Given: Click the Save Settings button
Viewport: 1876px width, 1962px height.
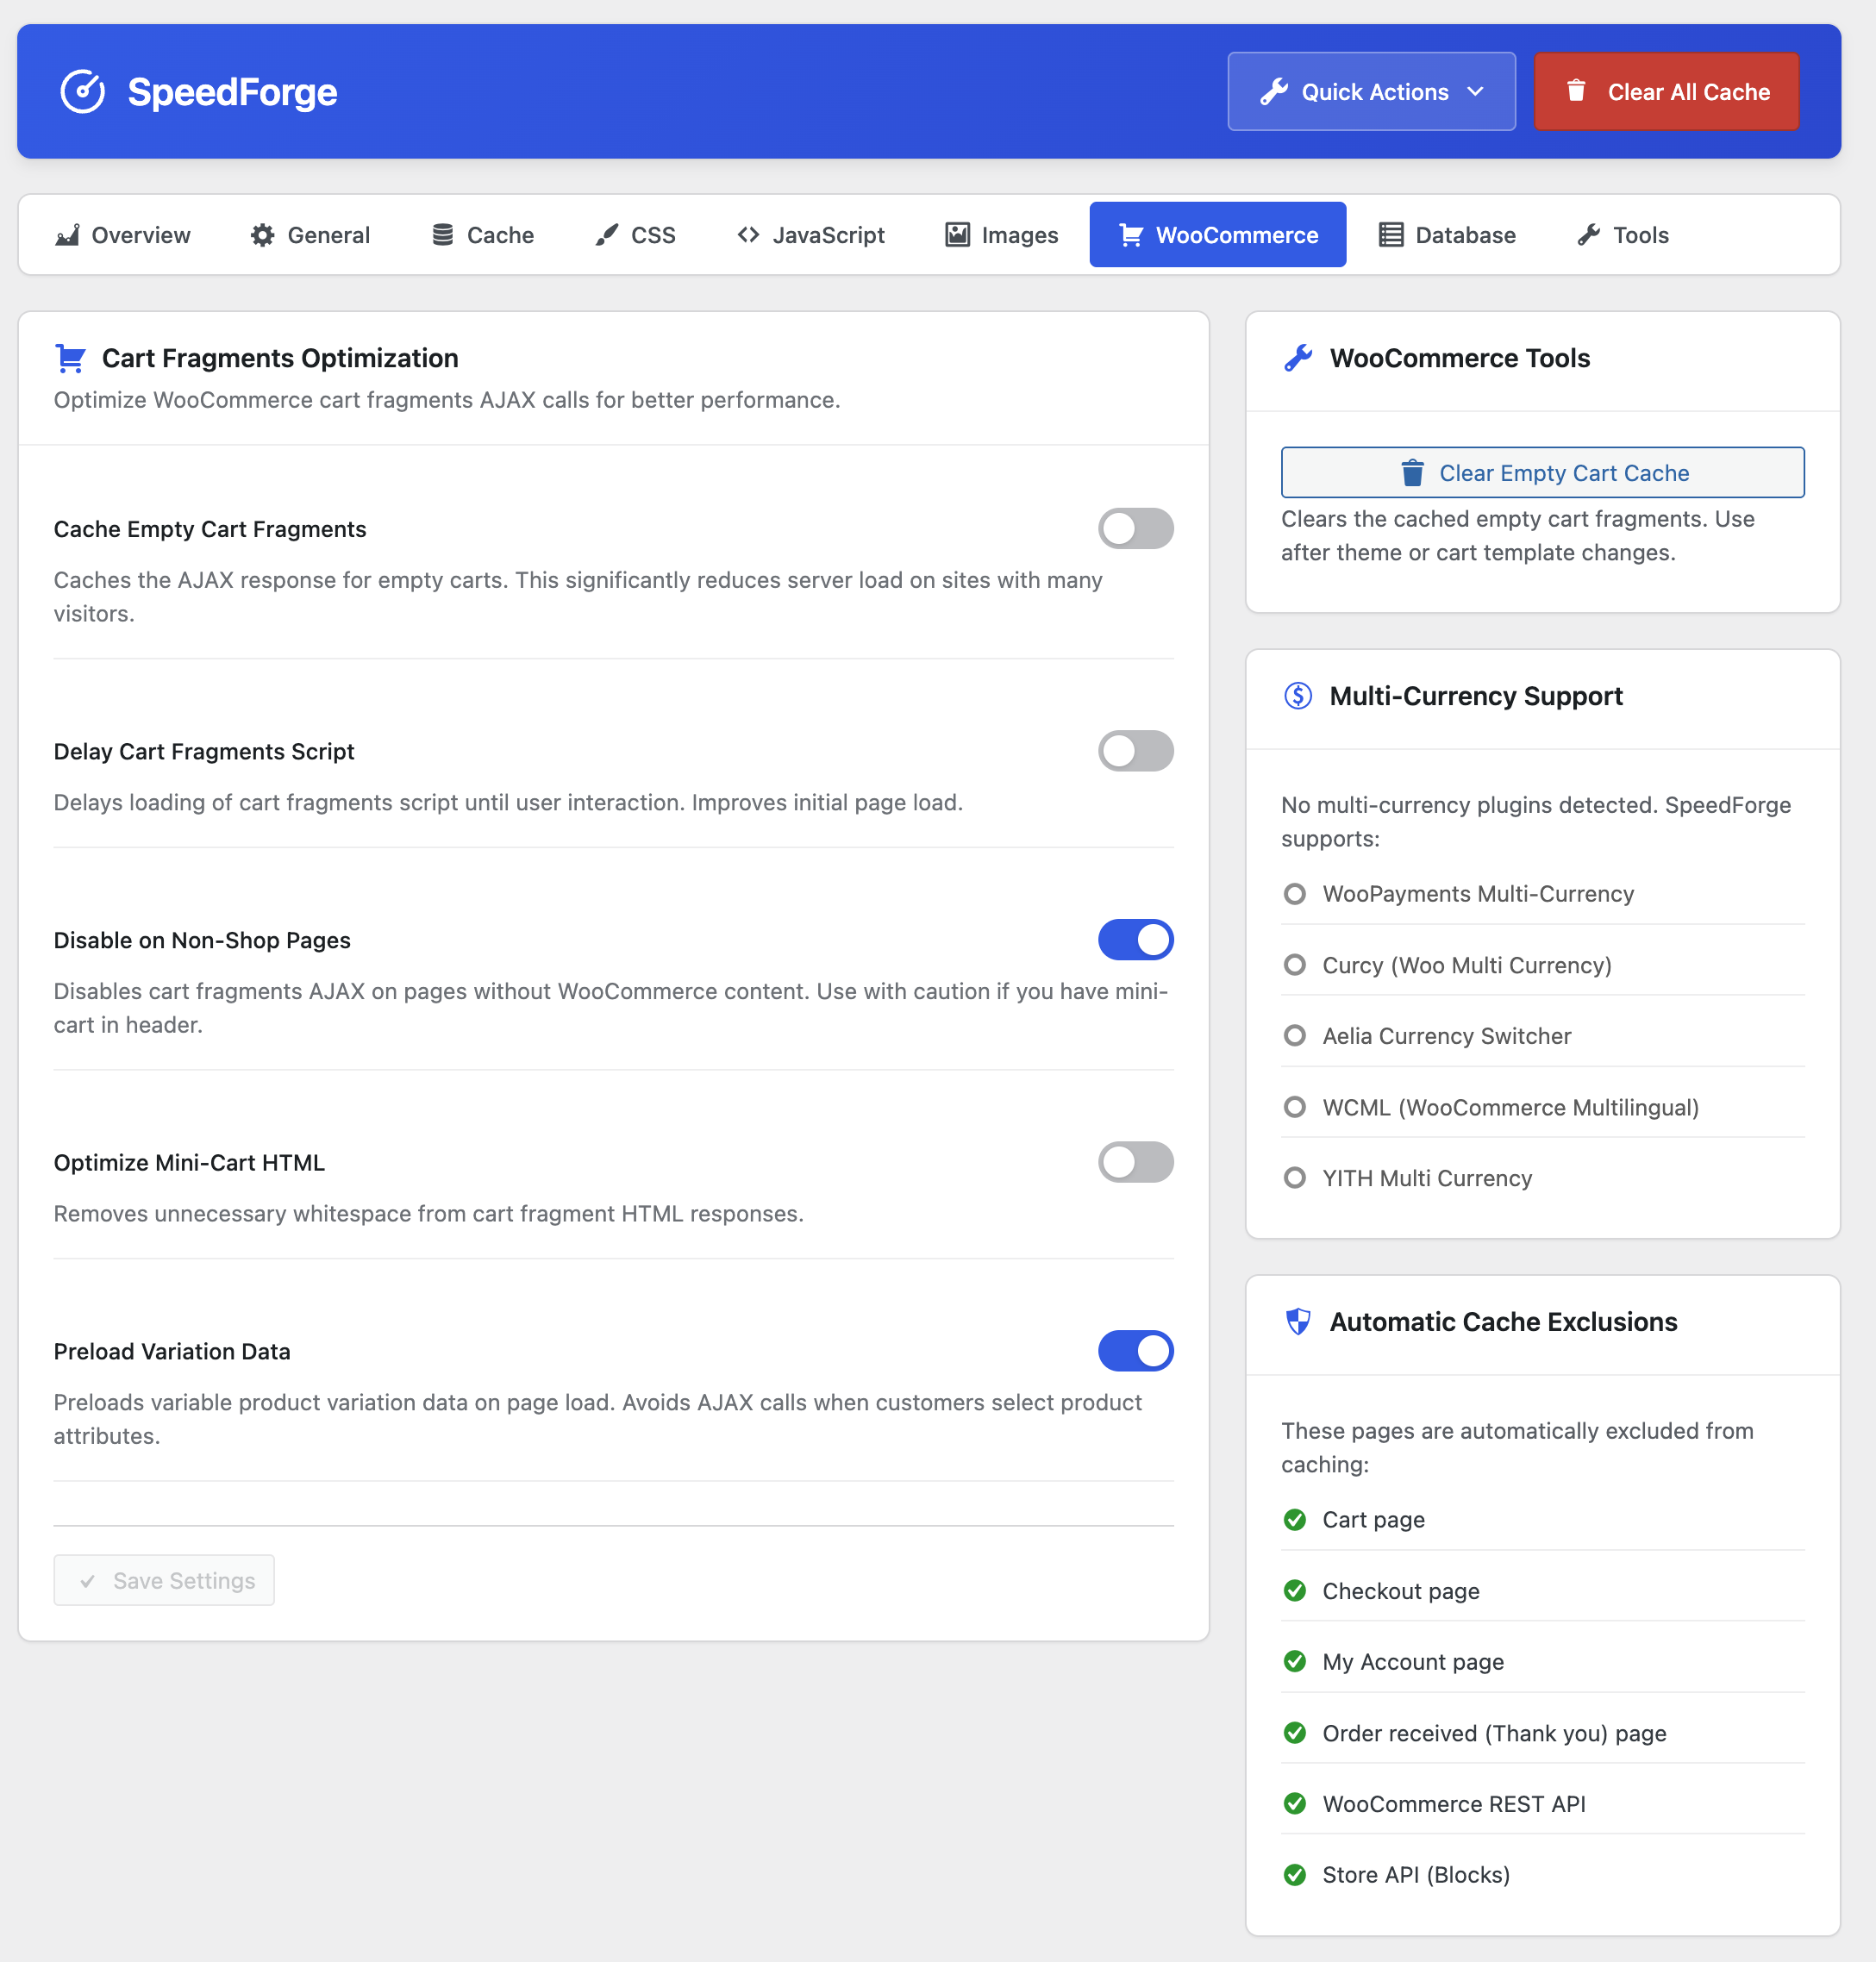Looking at the screenshot, I should (164, 1580).
